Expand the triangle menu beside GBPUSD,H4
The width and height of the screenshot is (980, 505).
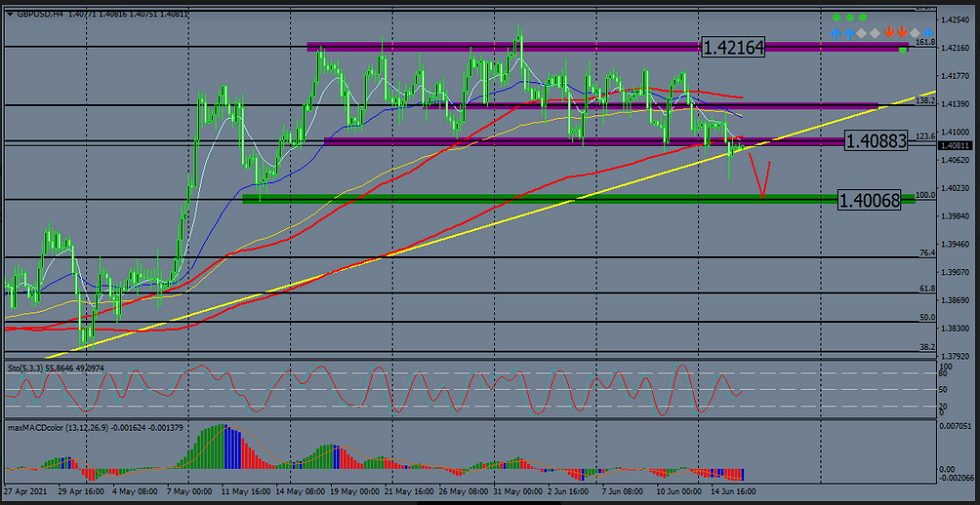(x=10, y=14)
